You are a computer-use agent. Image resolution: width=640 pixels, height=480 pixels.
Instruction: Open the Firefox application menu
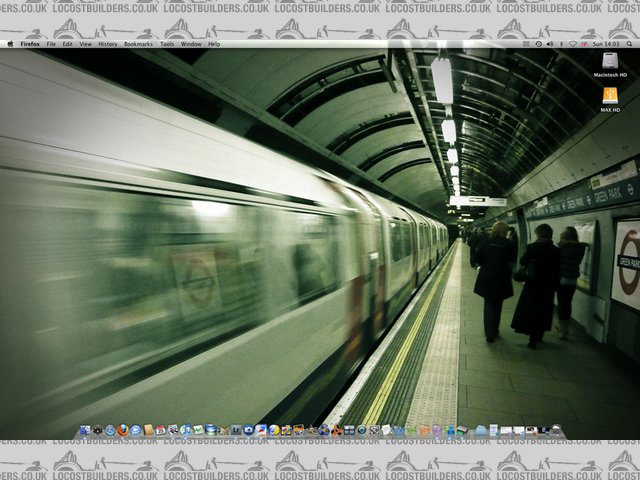(x=30, y=44)
